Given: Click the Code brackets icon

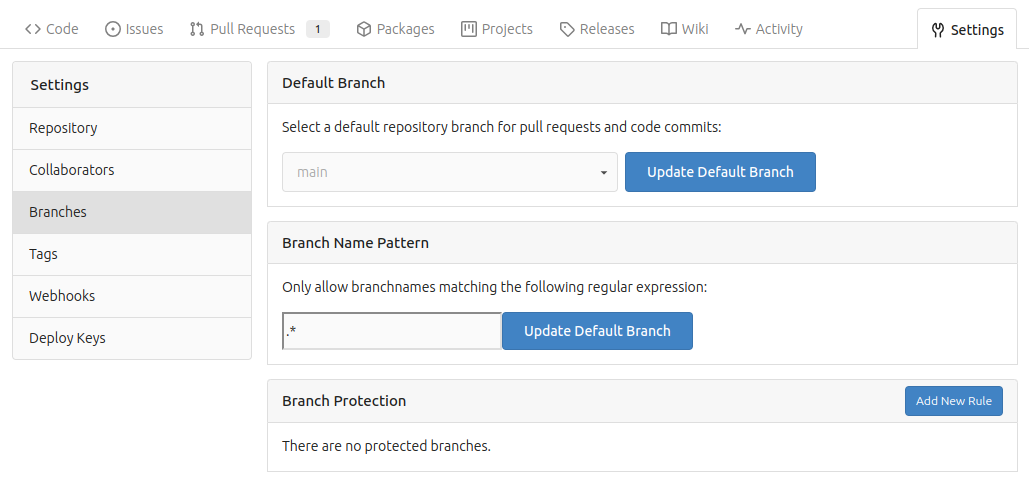Looking at the screenshot, I should click(x=32, y=29).
